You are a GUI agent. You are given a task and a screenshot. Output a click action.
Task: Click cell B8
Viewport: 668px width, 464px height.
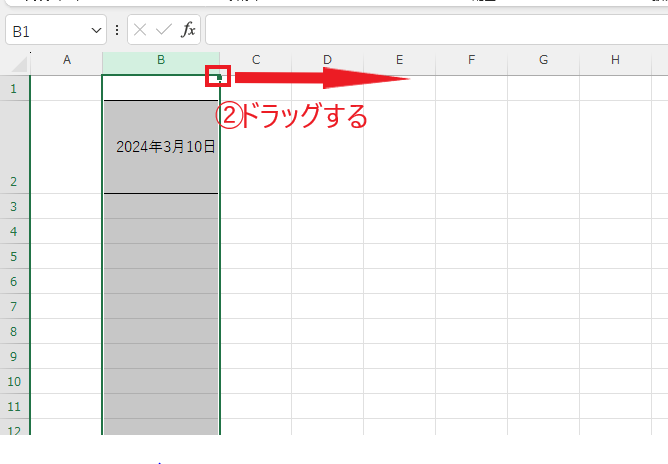click(x=161, y=331)
